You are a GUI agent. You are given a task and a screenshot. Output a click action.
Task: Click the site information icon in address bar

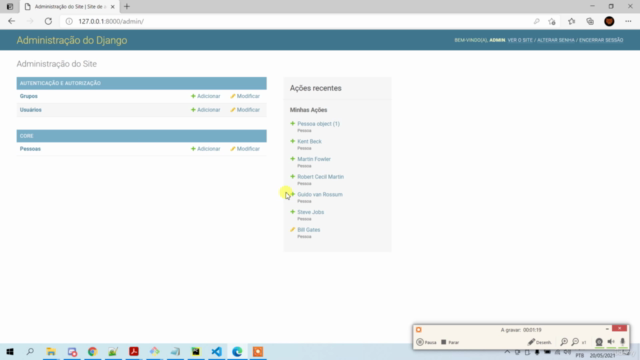coord(69,21)
